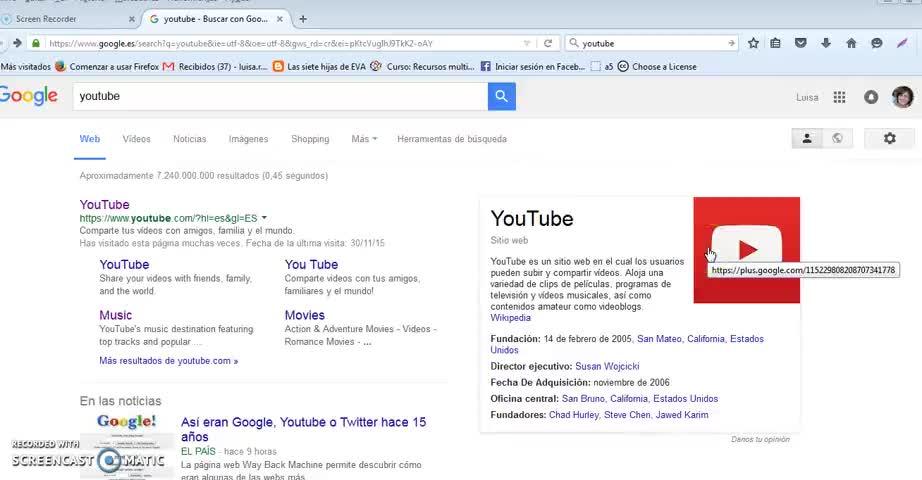
Task: Click the red YouTube logo image
Action: pyautogui.click(x=746, y=250)
